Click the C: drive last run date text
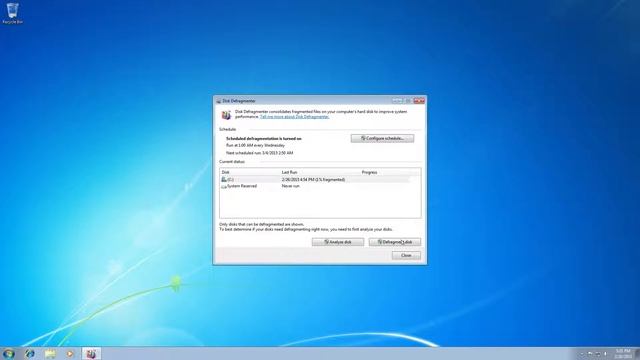 tap(313, 180)
